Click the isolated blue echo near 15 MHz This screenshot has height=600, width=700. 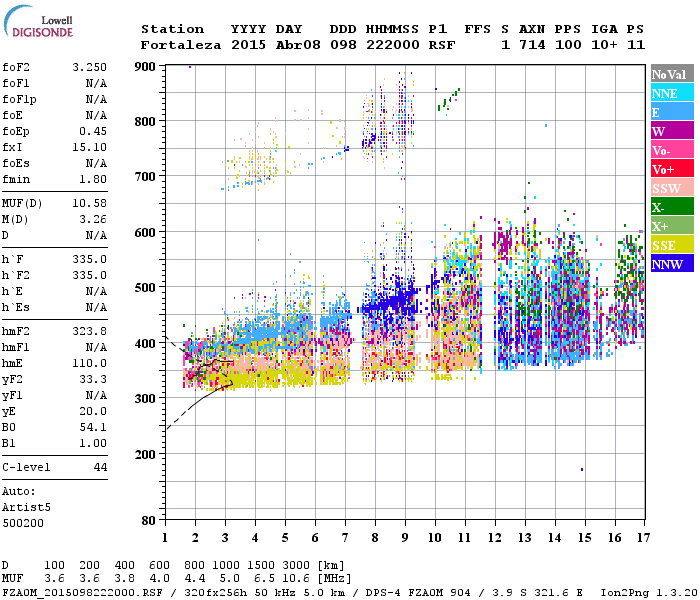[x=582, y=469]
